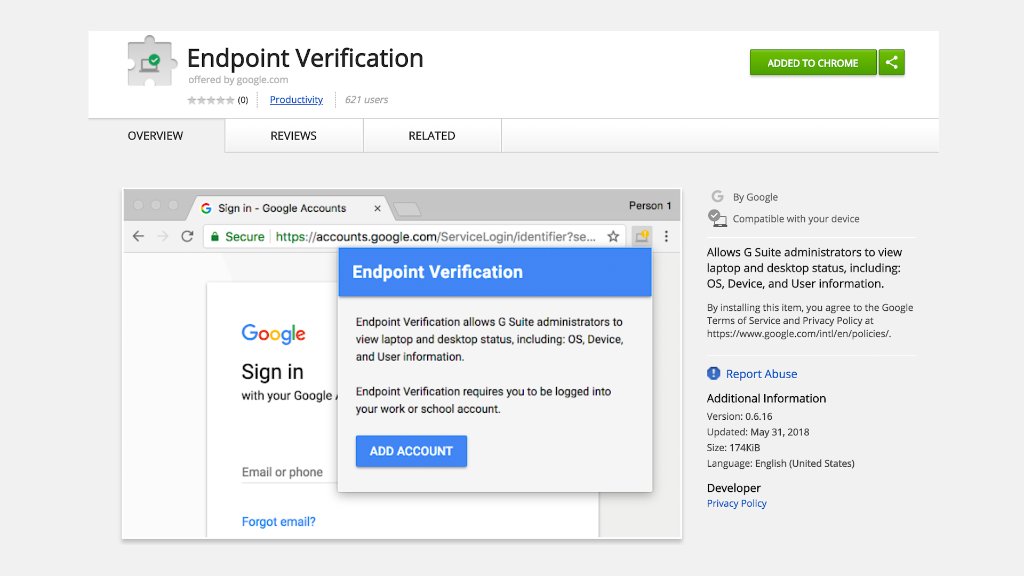Click the Endpoint Verification puzzle piece icon
Viewport: 1024px width, 576px height.
(x=152, y=61)
